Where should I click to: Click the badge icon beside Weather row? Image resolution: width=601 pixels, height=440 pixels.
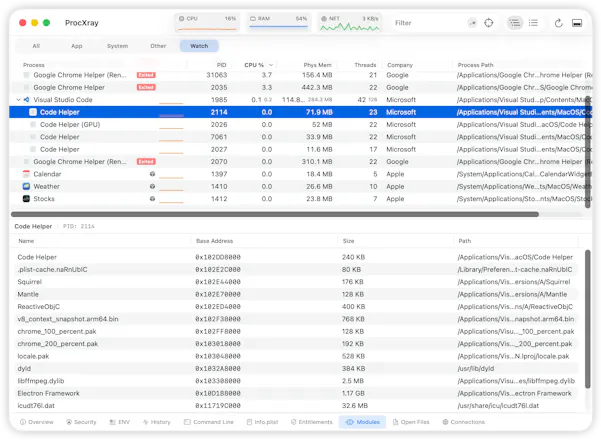coord(152,186)
